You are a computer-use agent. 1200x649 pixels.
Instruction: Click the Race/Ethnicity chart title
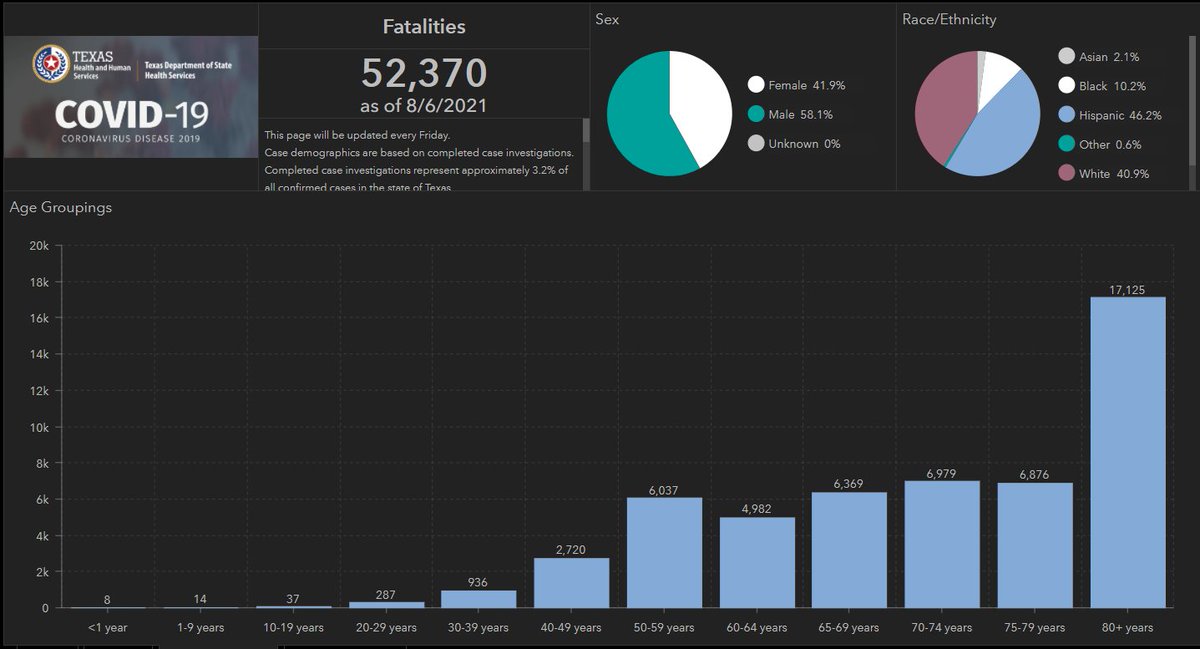[x=949, y=19]
